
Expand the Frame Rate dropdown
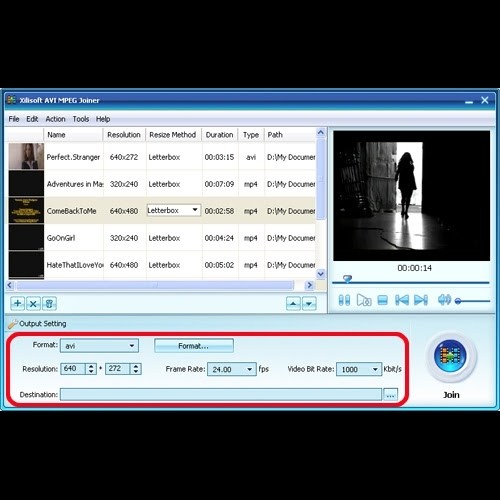pyautogui.click(x=232, y=369)
